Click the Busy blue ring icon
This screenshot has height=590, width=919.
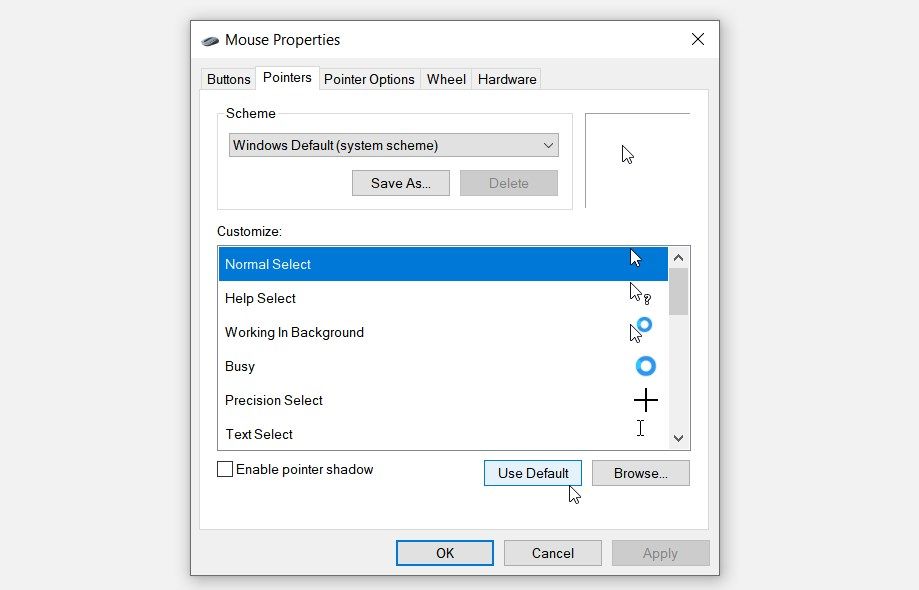645,366
